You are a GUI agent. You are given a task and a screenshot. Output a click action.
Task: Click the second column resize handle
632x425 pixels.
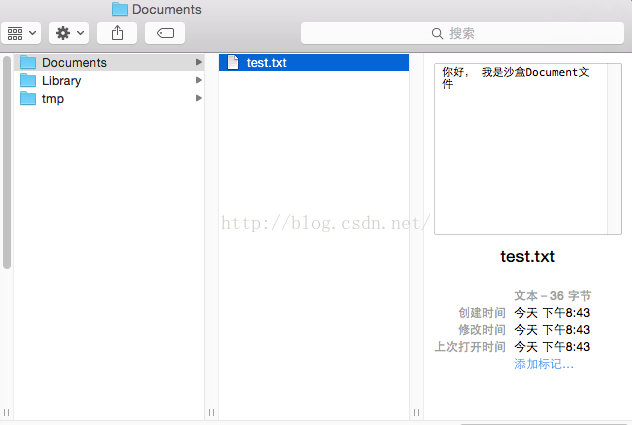211,412
